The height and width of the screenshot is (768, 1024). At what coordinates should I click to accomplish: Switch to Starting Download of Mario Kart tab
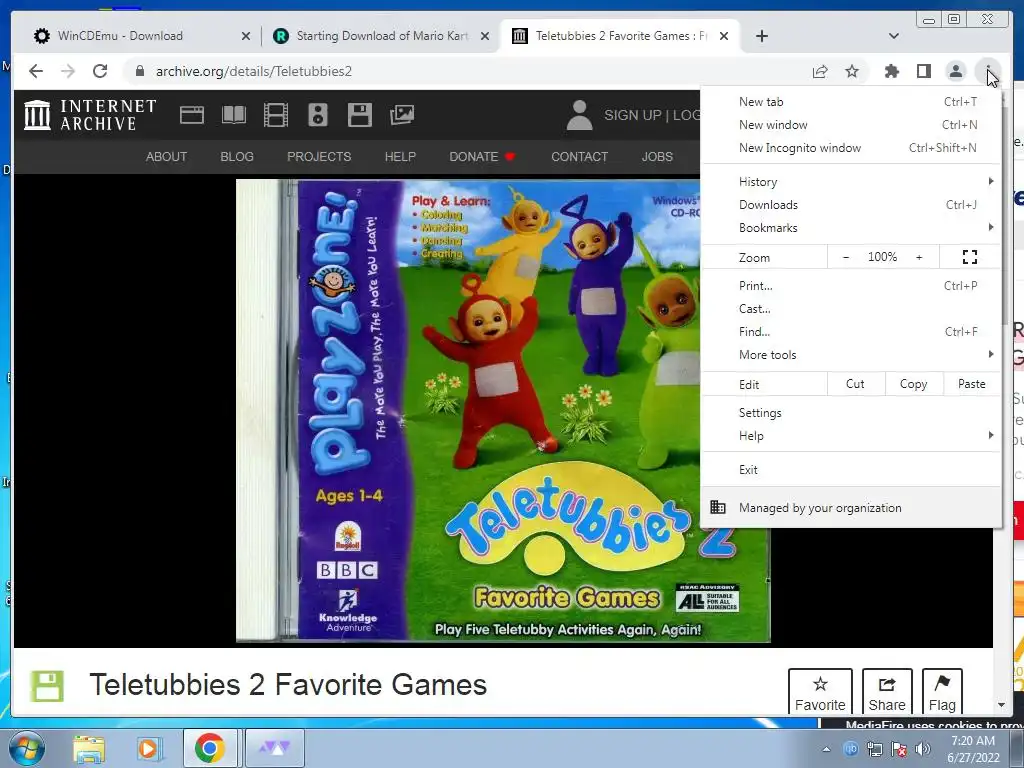383,36
